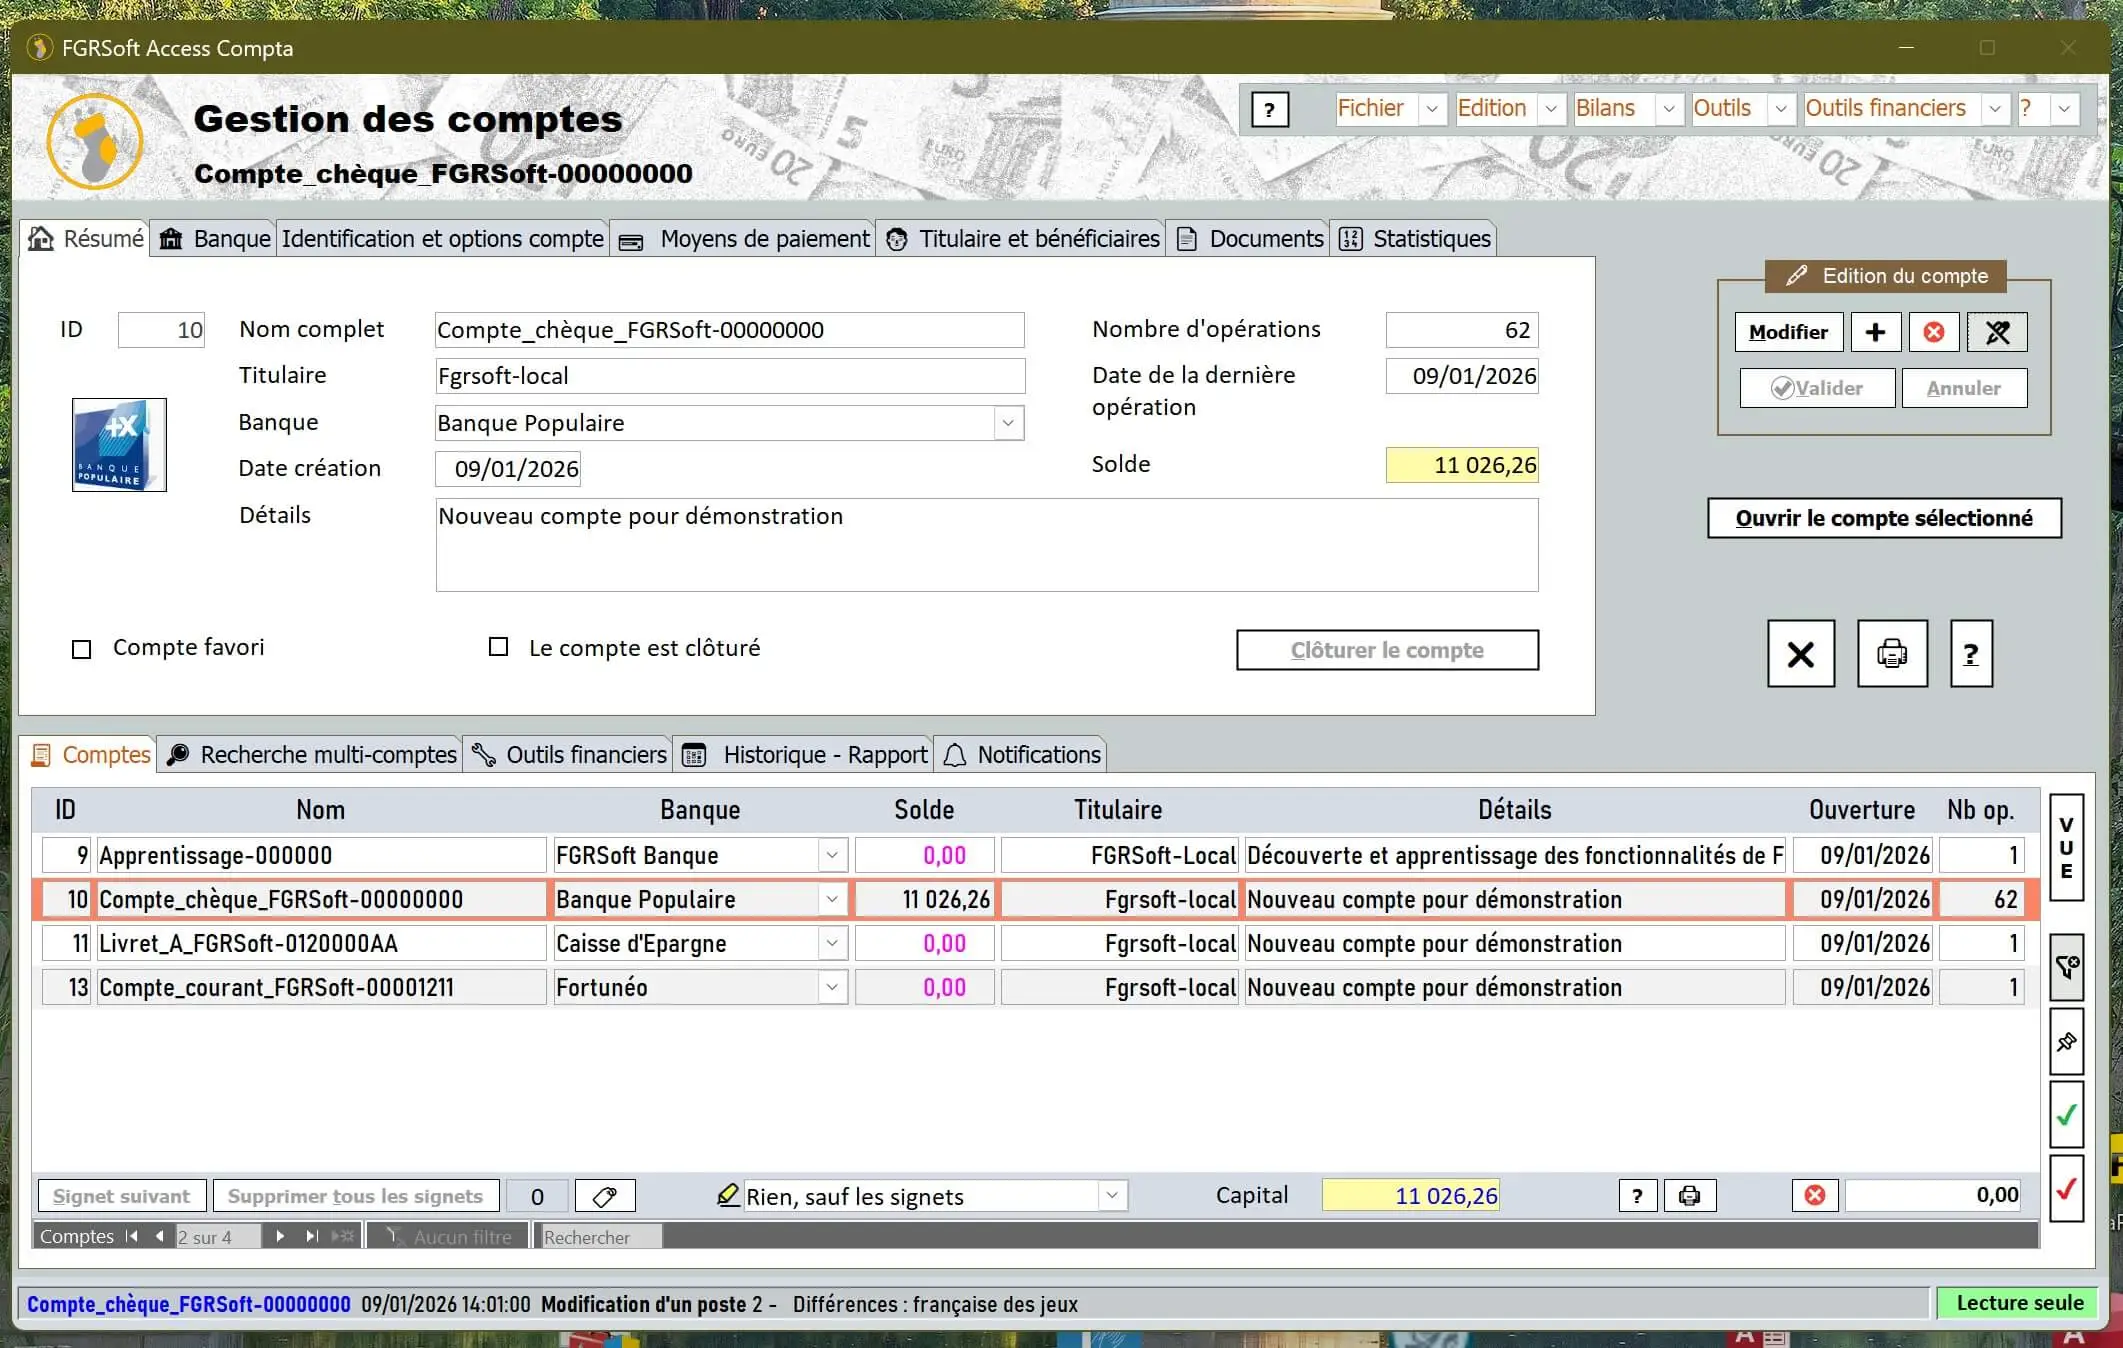Click the red delete account icon
The image size is (2123, 1348).
pyautogui.click(x=1934, y=332)
